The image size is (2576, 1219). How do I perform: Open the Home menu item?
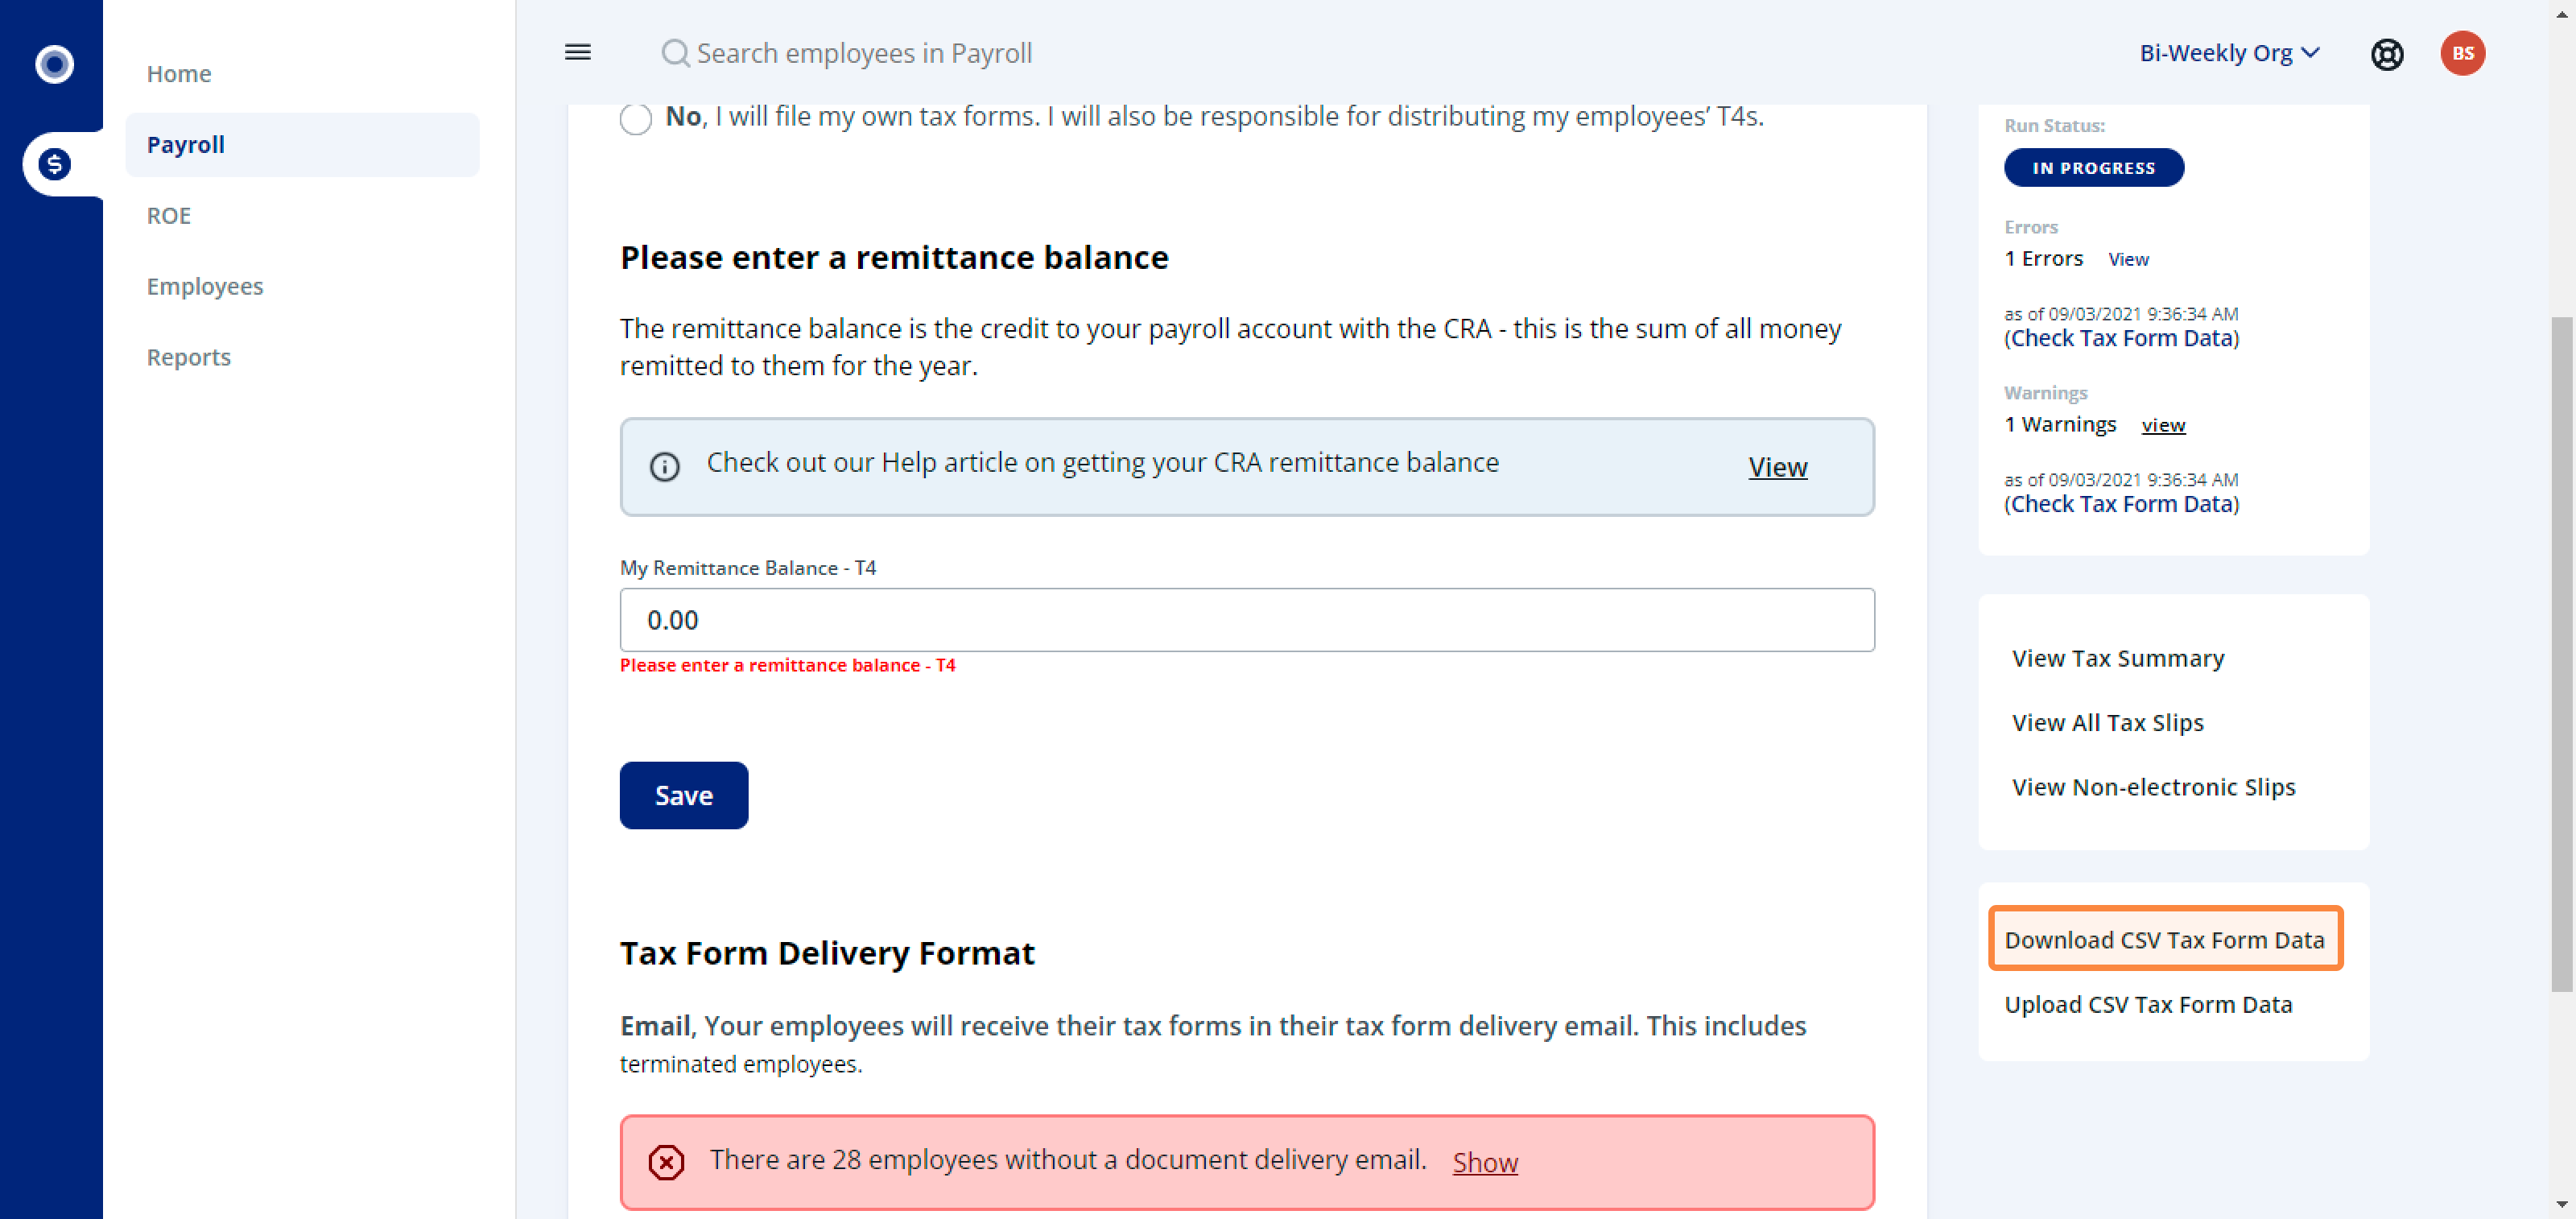pyautogui.click(x=179, y=74)
